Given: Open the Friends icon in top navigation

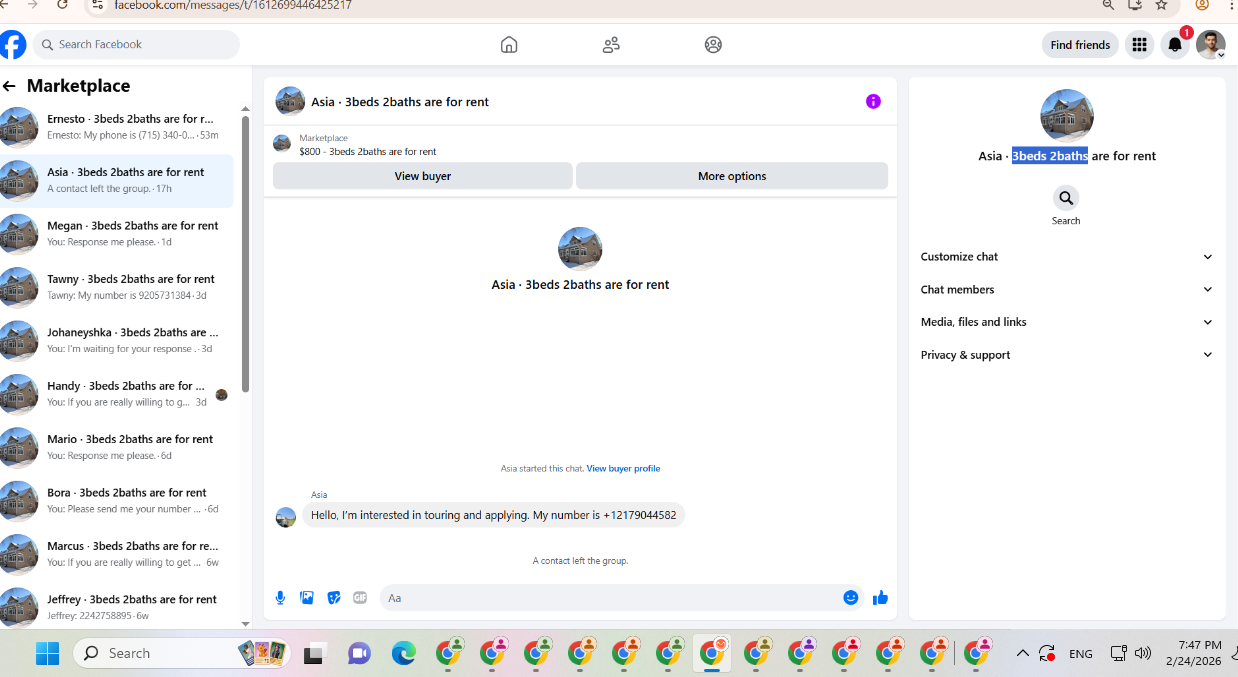Looking at the screenshot, I should pos(611,45).
